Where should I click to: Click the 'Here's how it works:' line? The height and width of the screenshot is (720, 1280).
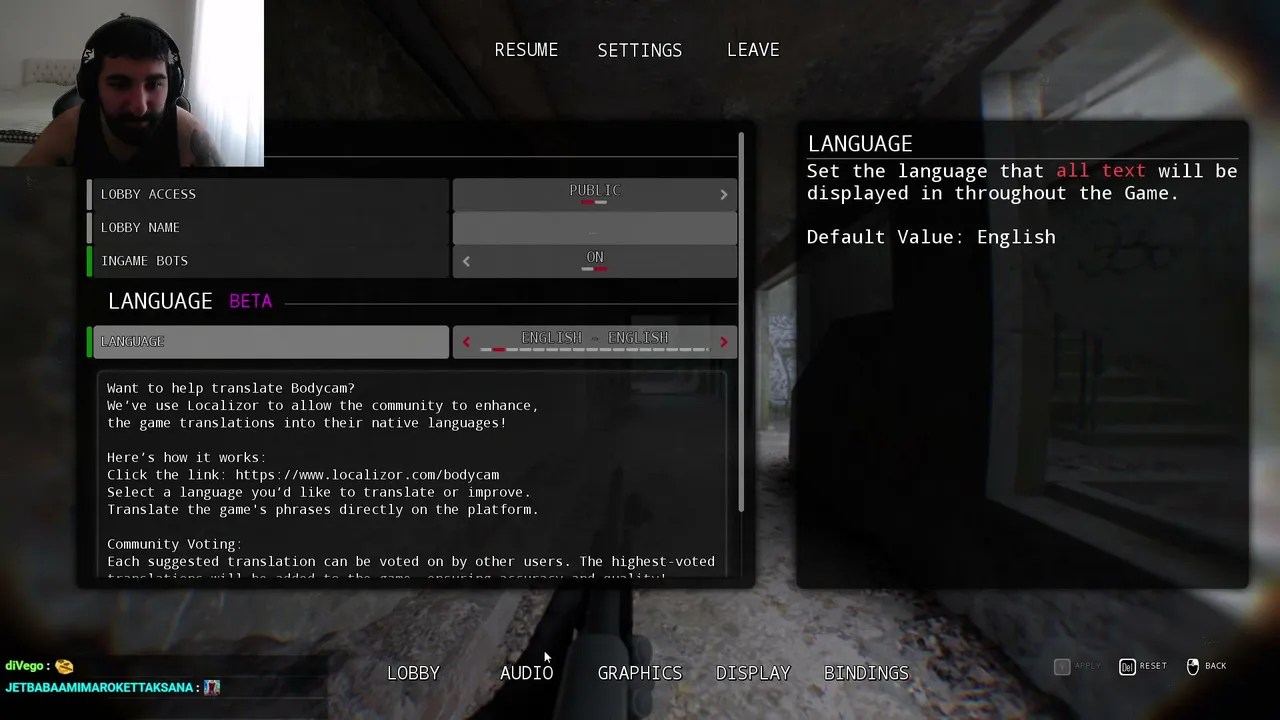(186, 457)
